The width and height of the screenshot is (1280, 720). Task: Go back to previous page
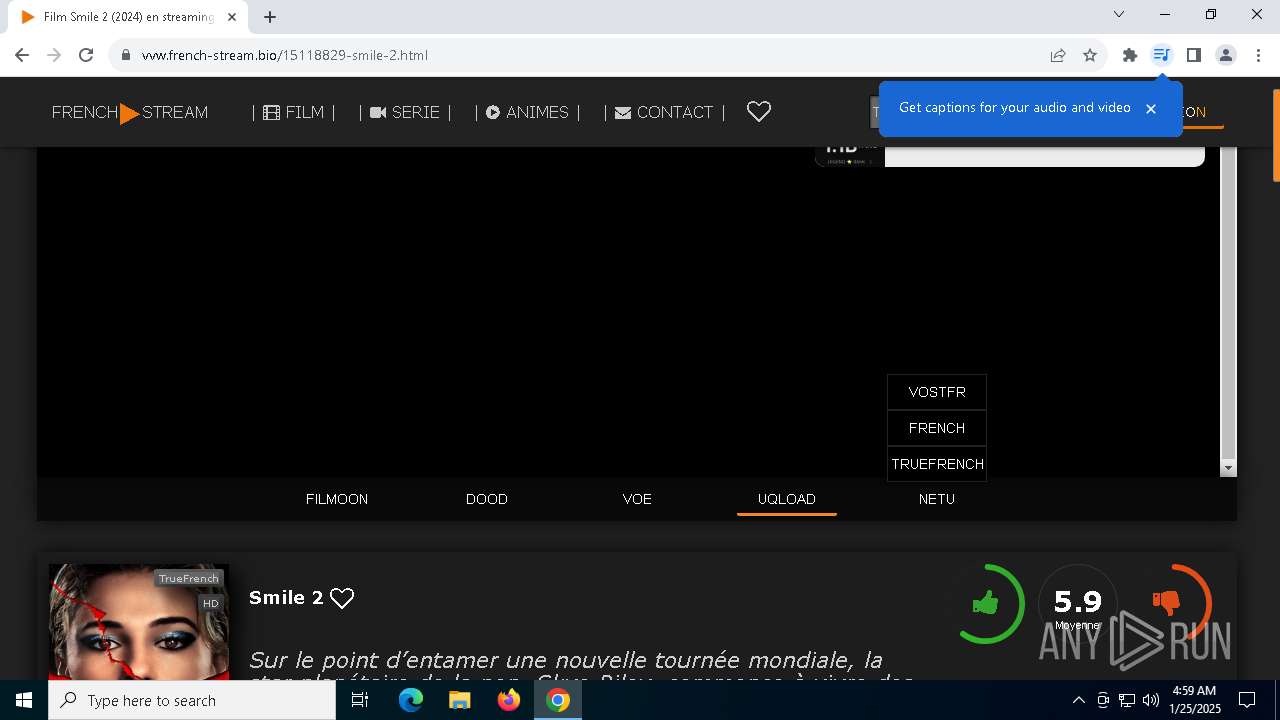pos(22,55)
